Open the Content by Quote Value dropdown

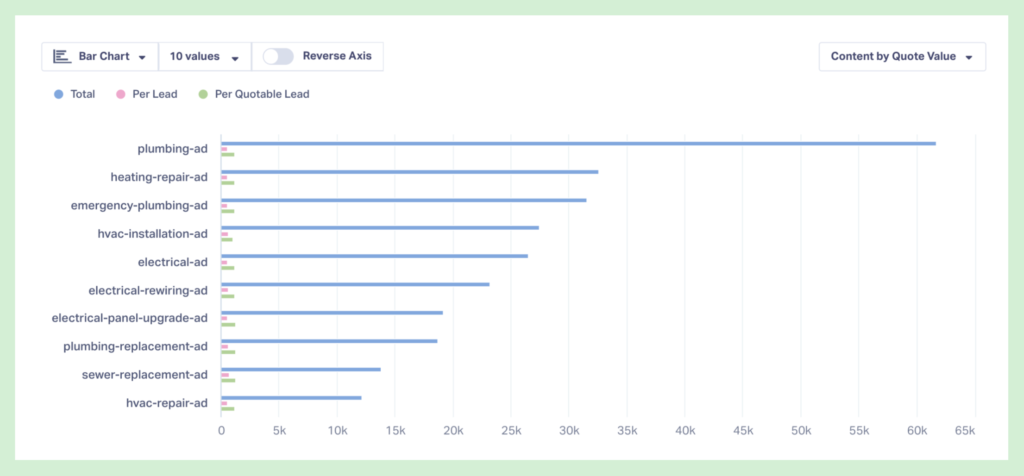902,57
